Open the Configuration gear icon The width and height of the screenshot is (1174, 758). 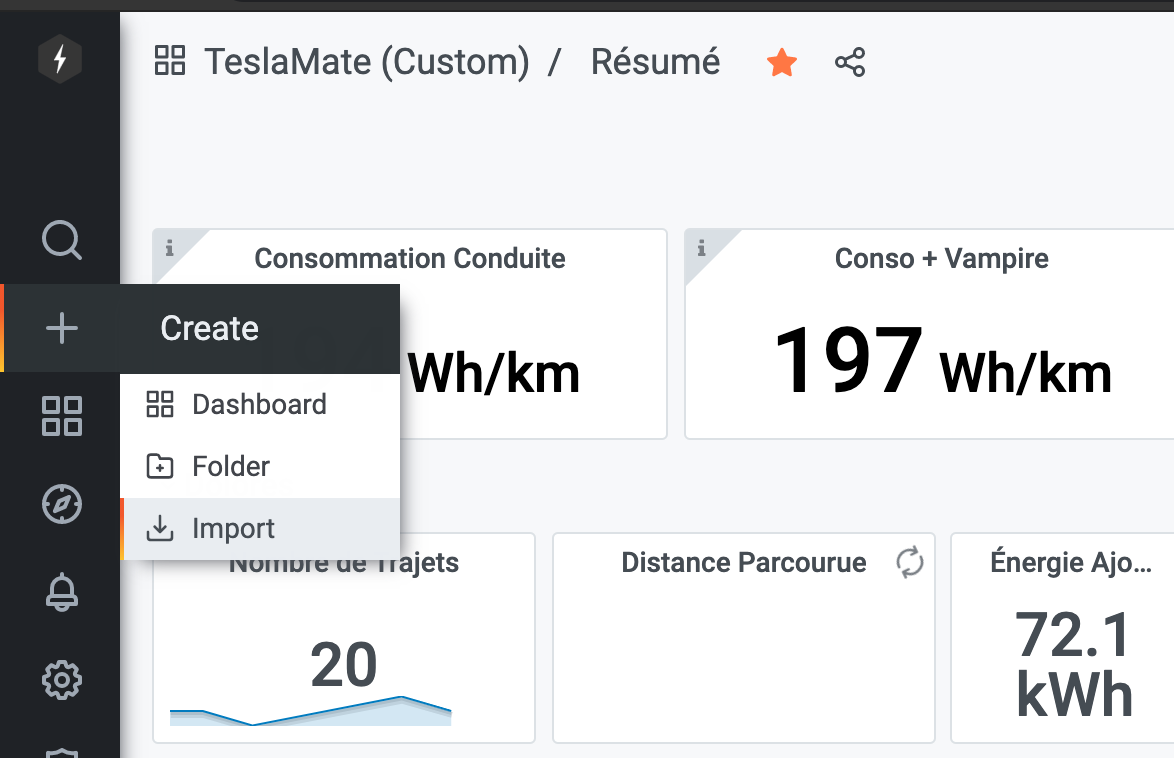(61, 680)
